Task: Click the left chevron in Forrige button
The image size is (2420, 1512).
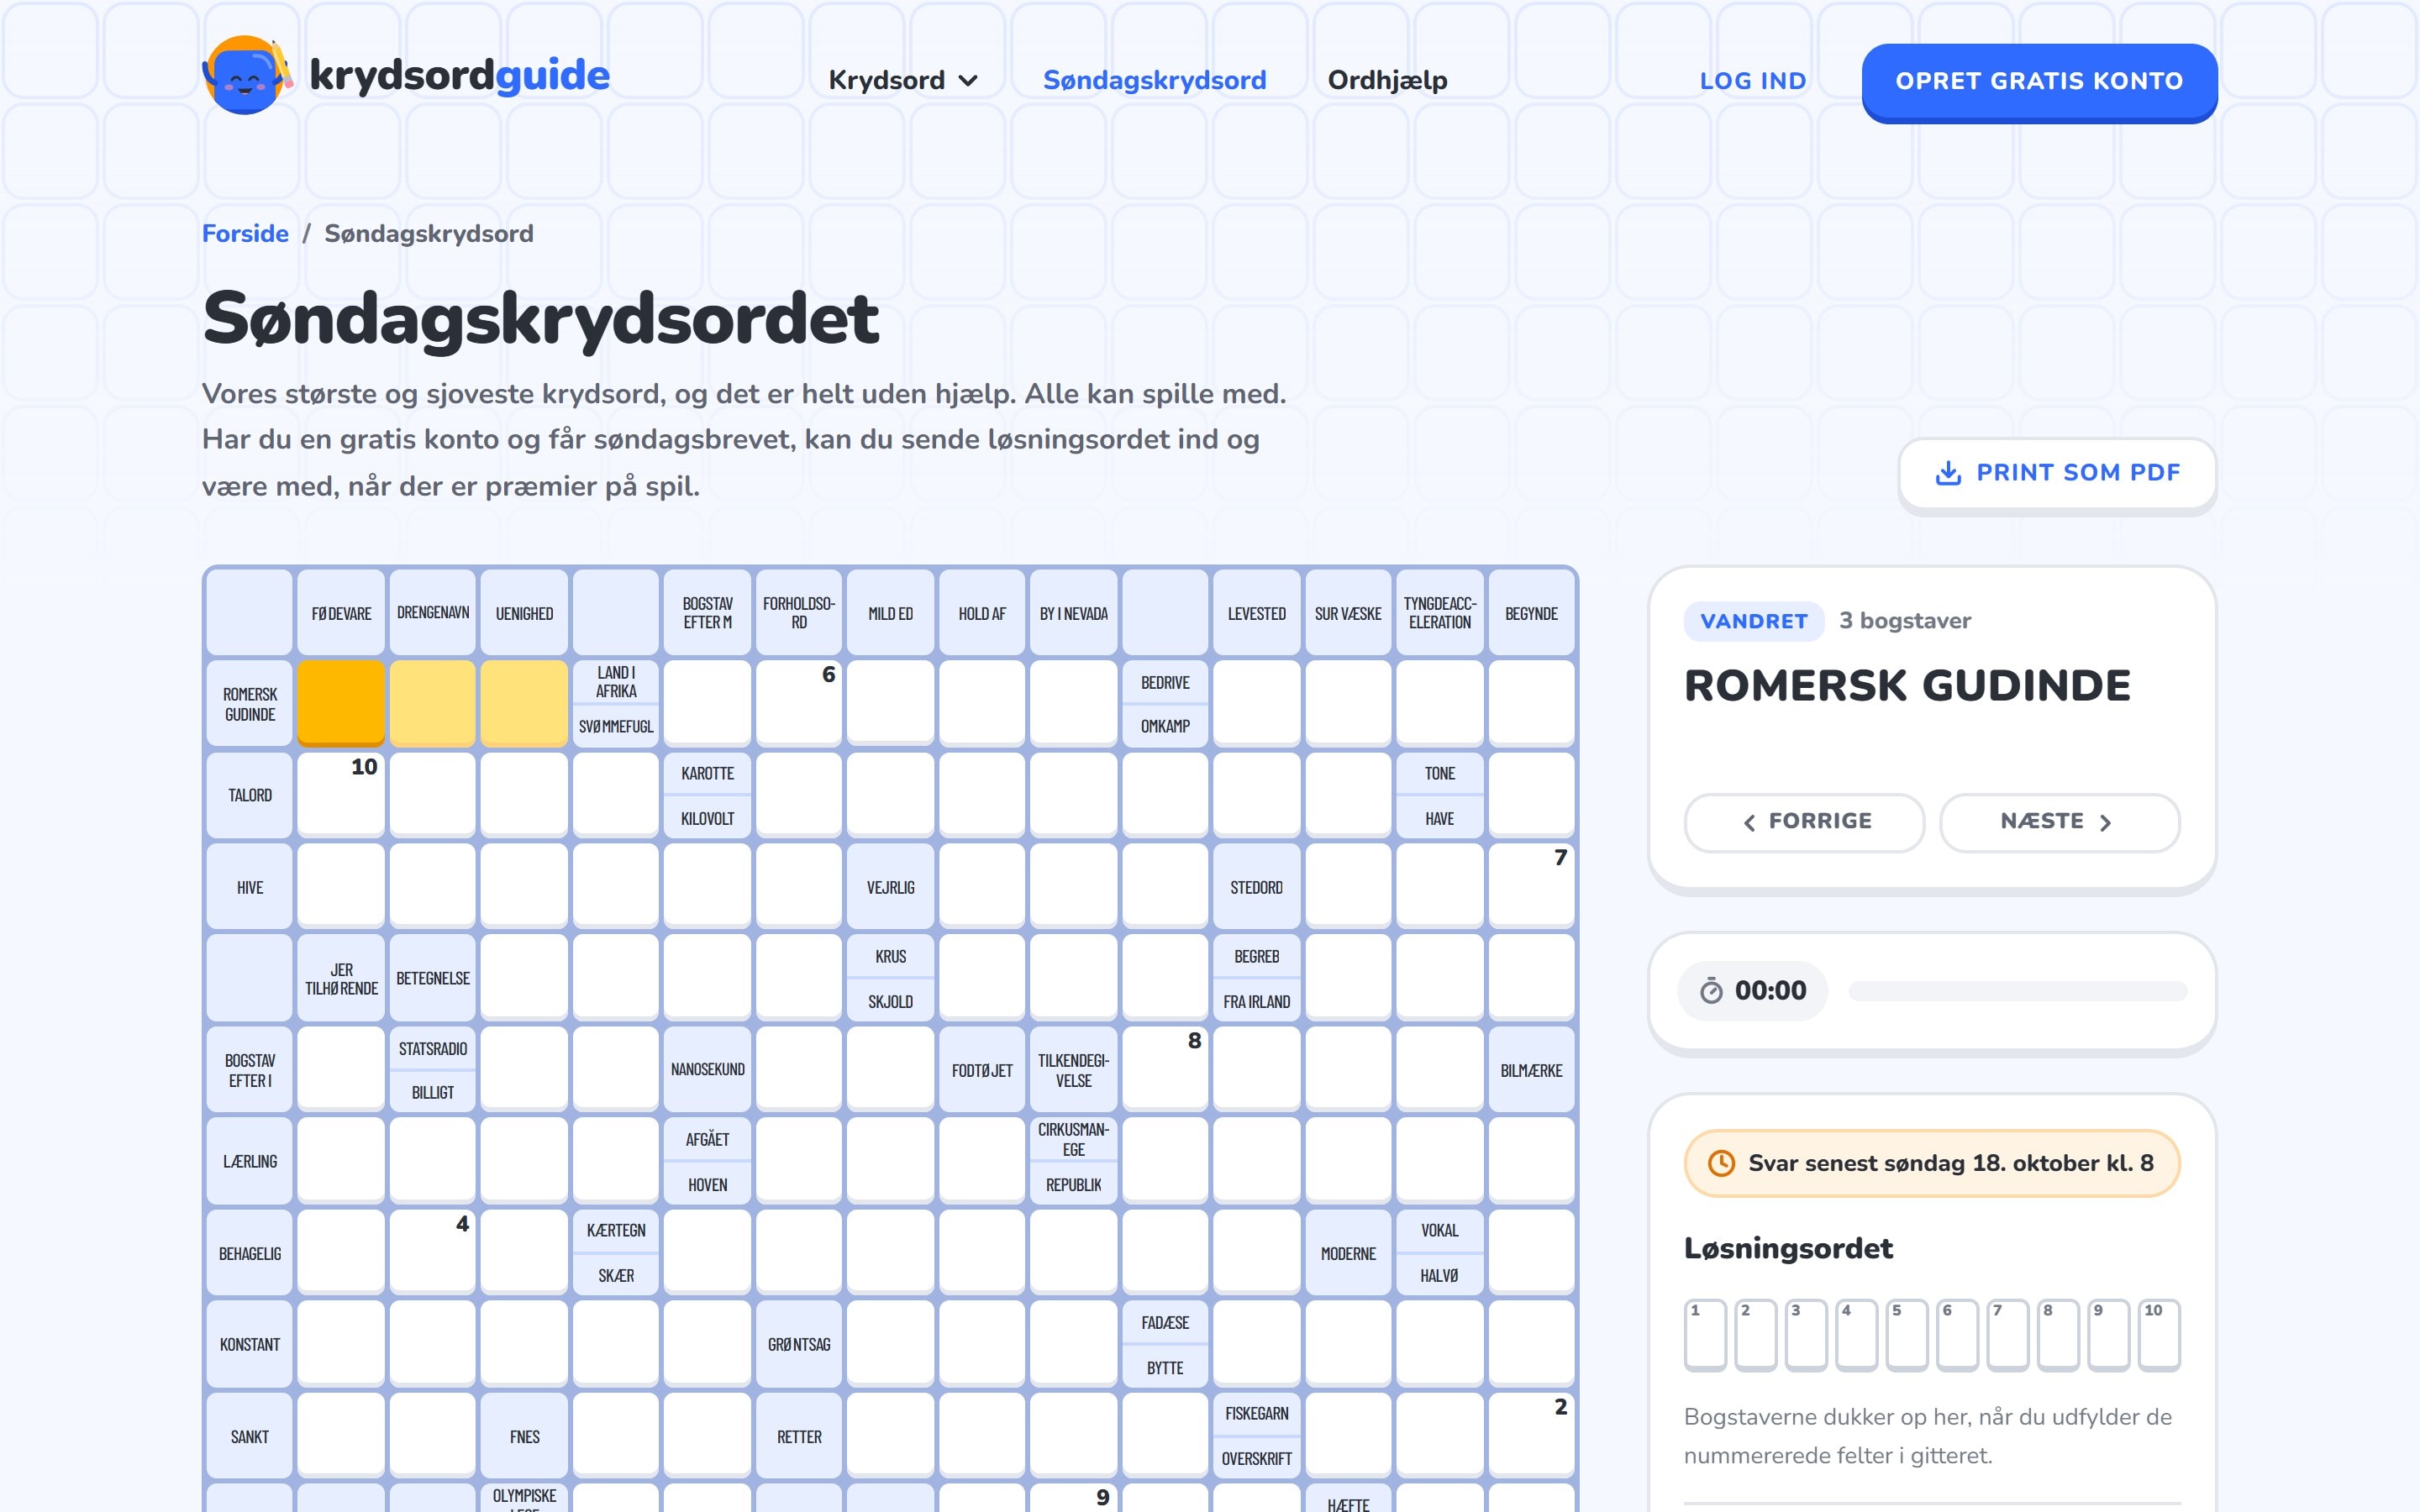Action: coord(1749,822)
